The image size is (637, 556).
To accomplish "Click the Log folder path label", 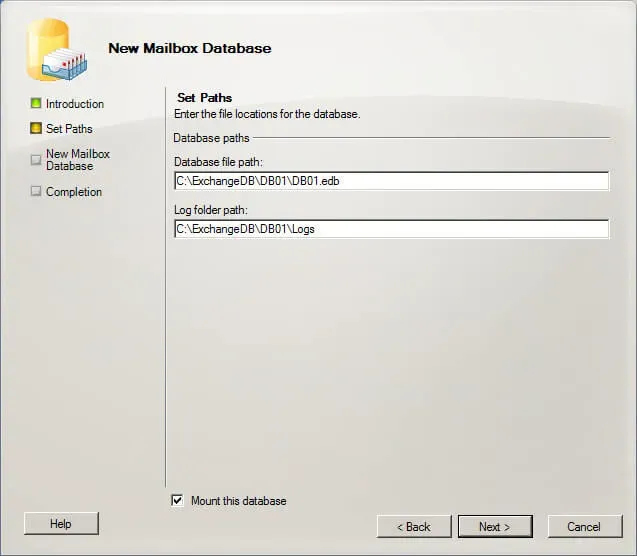I will [x=210, y=210].
